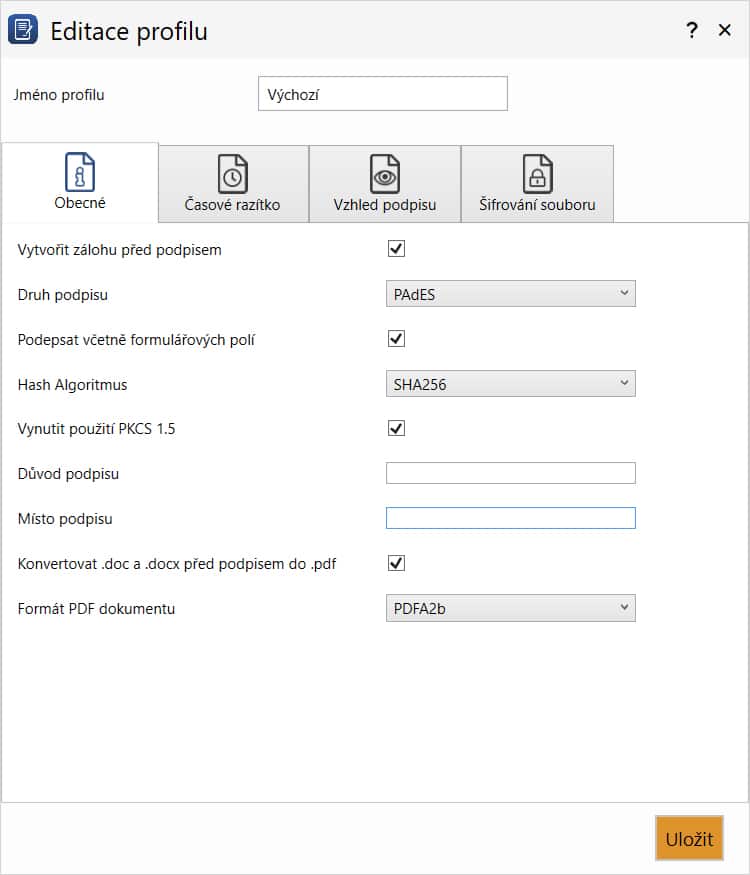Uncheck Vytvořit zálohu před podpisem checkbox
The width and height of the screenshot is (750, 875).
[396, 248]
